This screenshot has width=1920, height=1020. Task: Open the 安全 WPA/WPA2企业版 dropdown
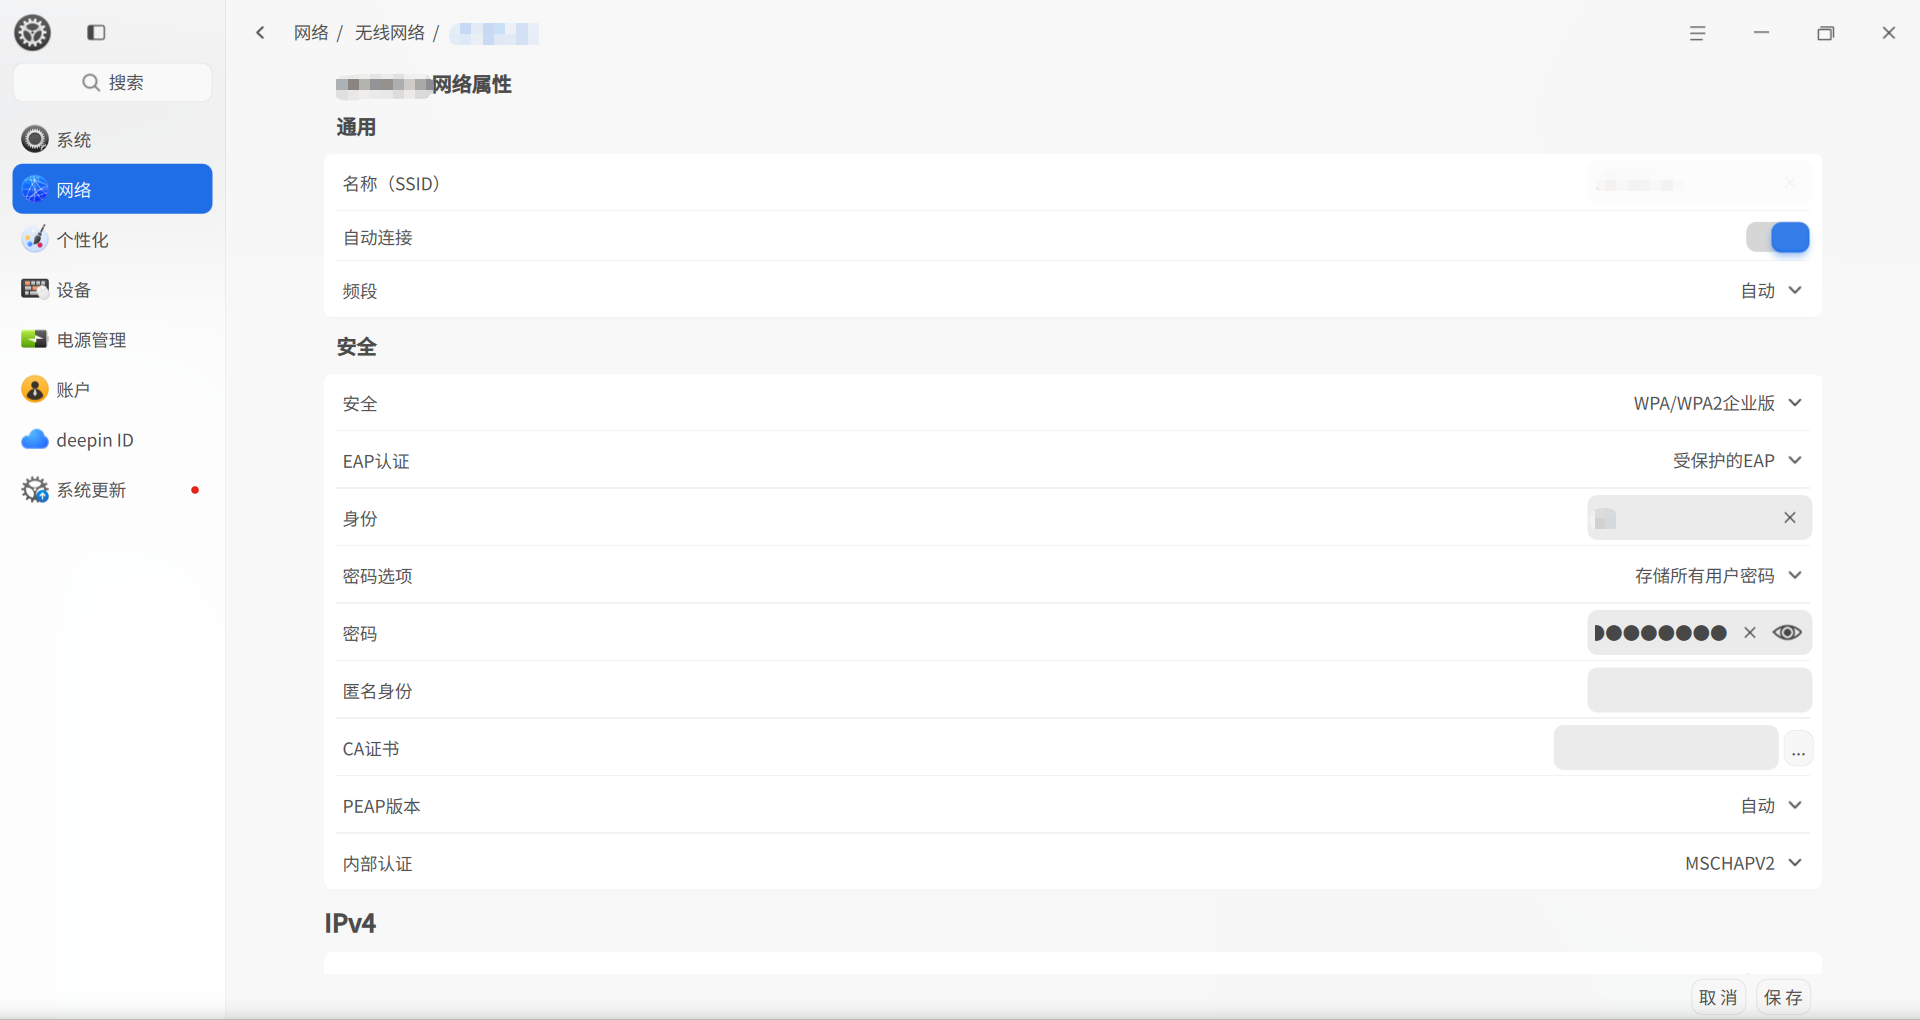point(1717,403)
